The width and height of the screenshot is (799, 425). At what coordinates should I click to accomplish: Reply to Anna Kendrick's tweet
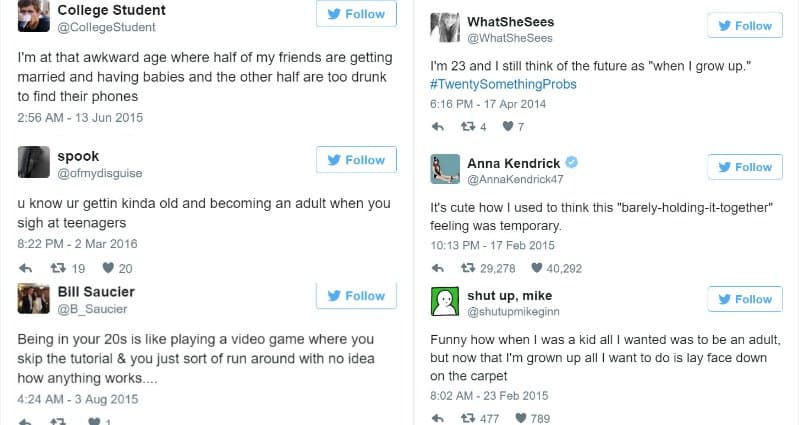[x=437, y=268]
